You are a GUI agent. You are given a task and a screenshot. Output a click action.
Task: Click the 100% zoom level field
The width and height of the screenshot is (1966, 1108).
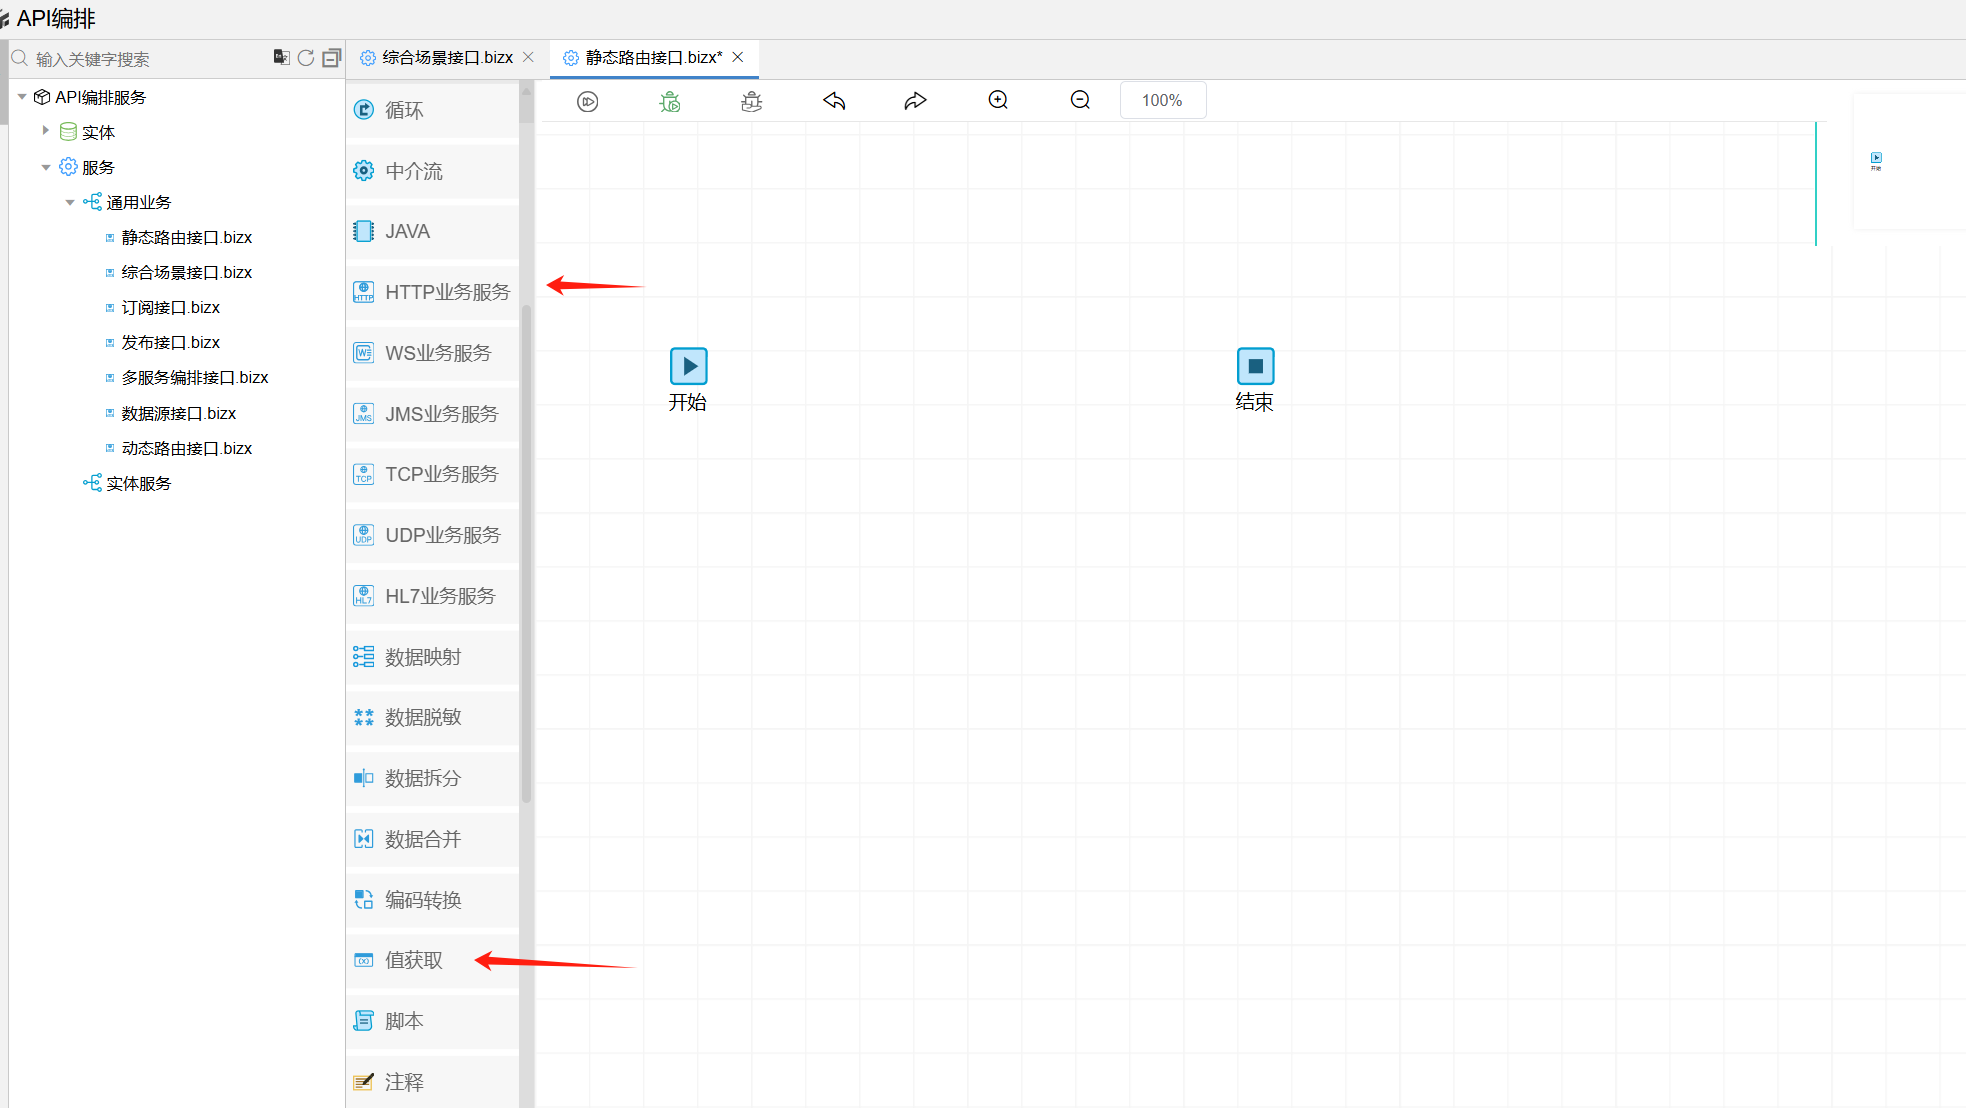(x=1162, y=100)
